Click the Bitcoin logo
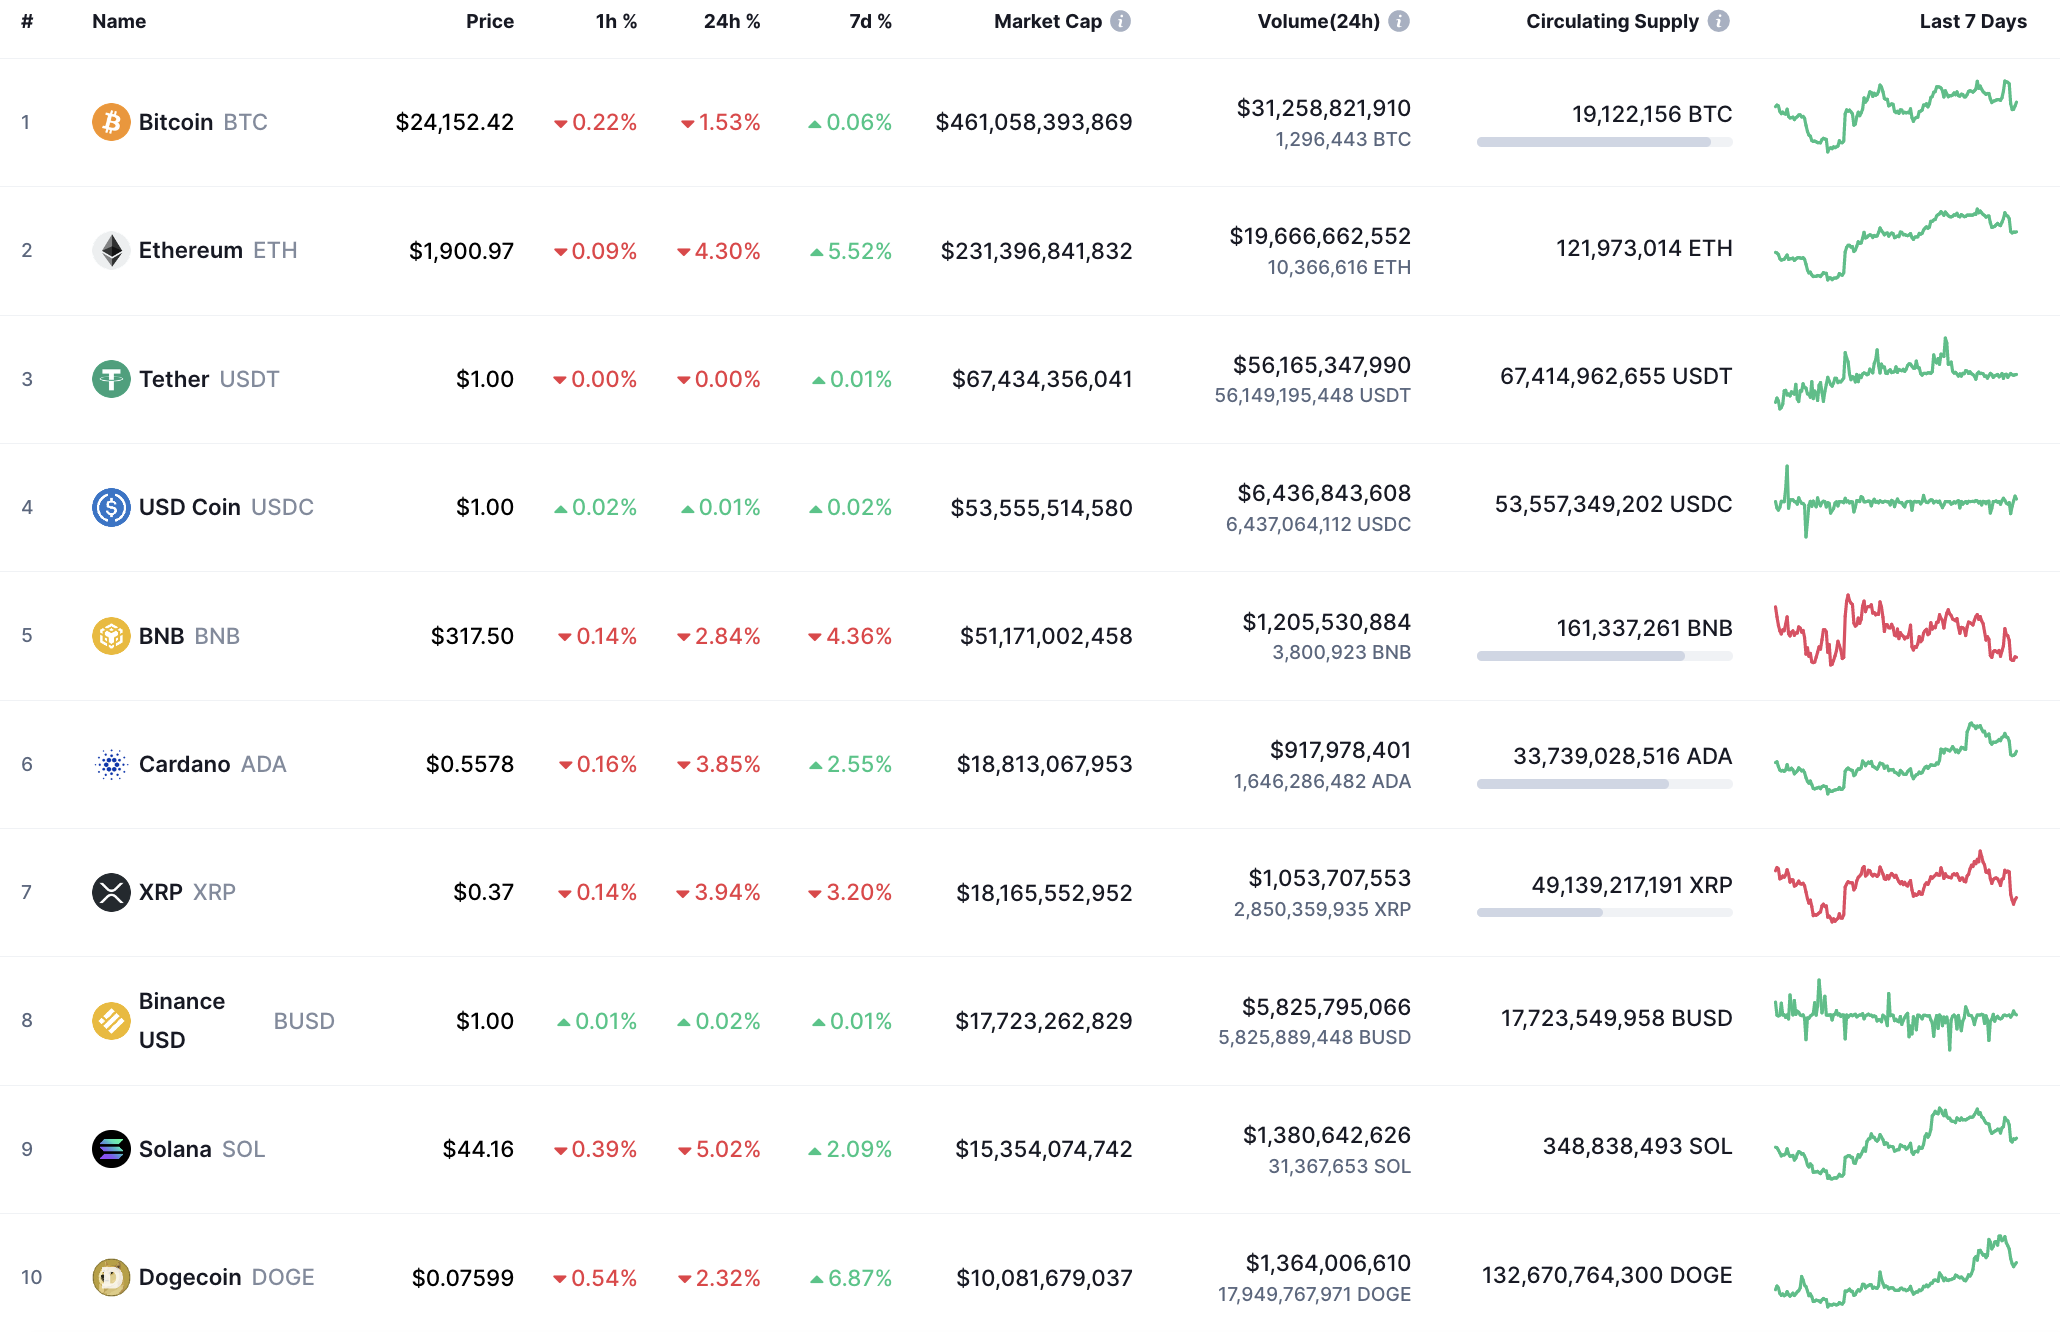Screen dimensions: 2060x1332 click(x=111, y=122)
